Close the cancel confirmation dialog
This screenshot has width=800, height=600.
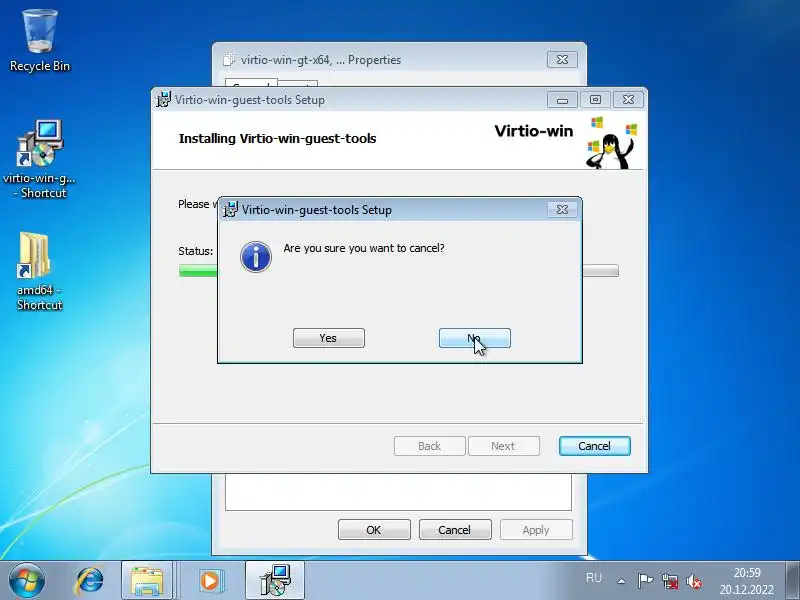[x=562, y=210]
